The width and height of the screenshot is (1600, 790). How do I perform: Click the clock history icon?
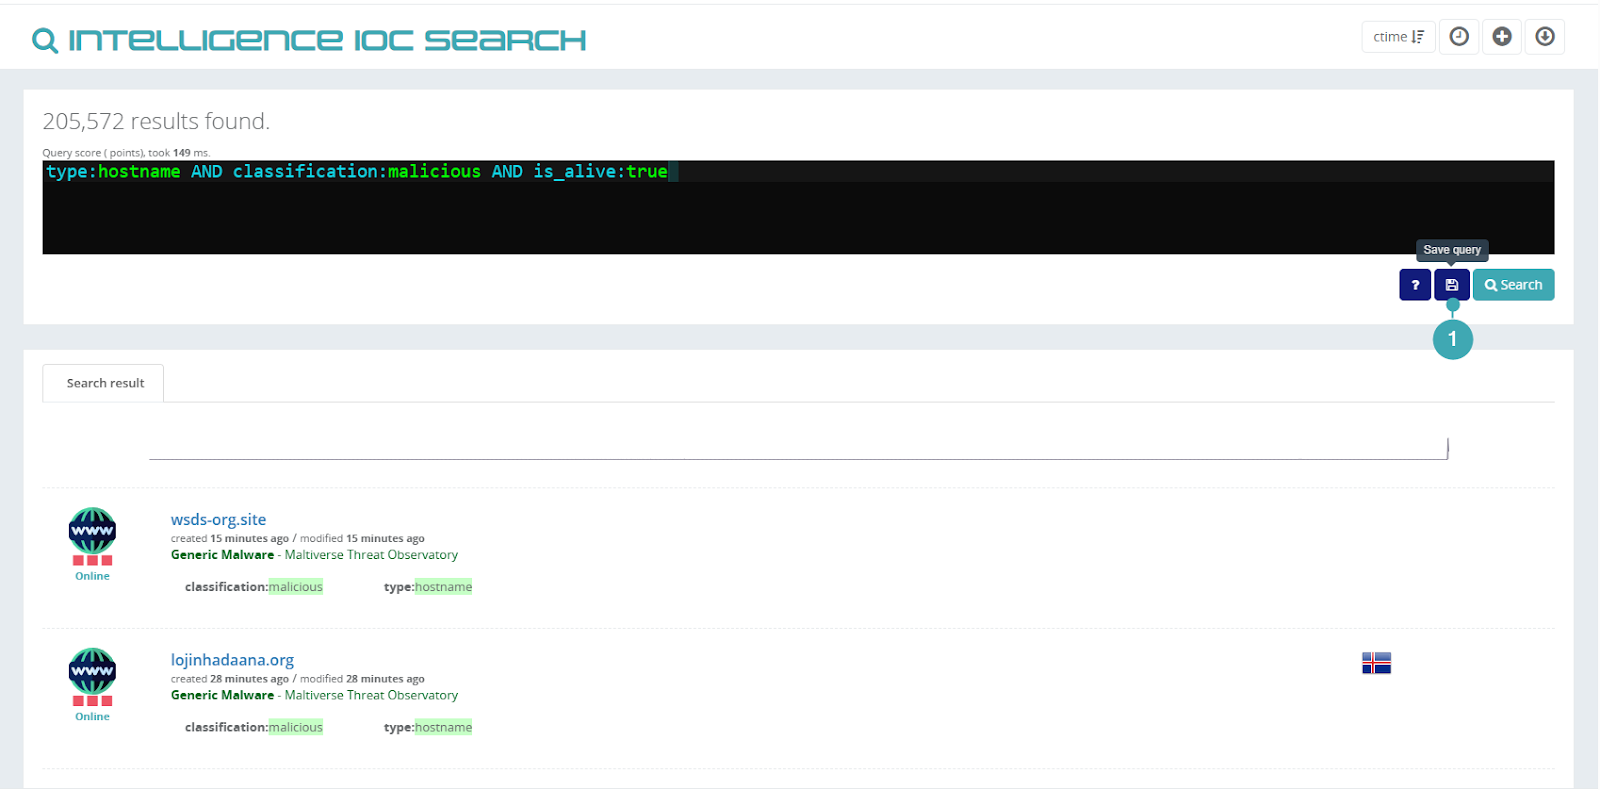pyautogui.click(x=1459, y=37)
